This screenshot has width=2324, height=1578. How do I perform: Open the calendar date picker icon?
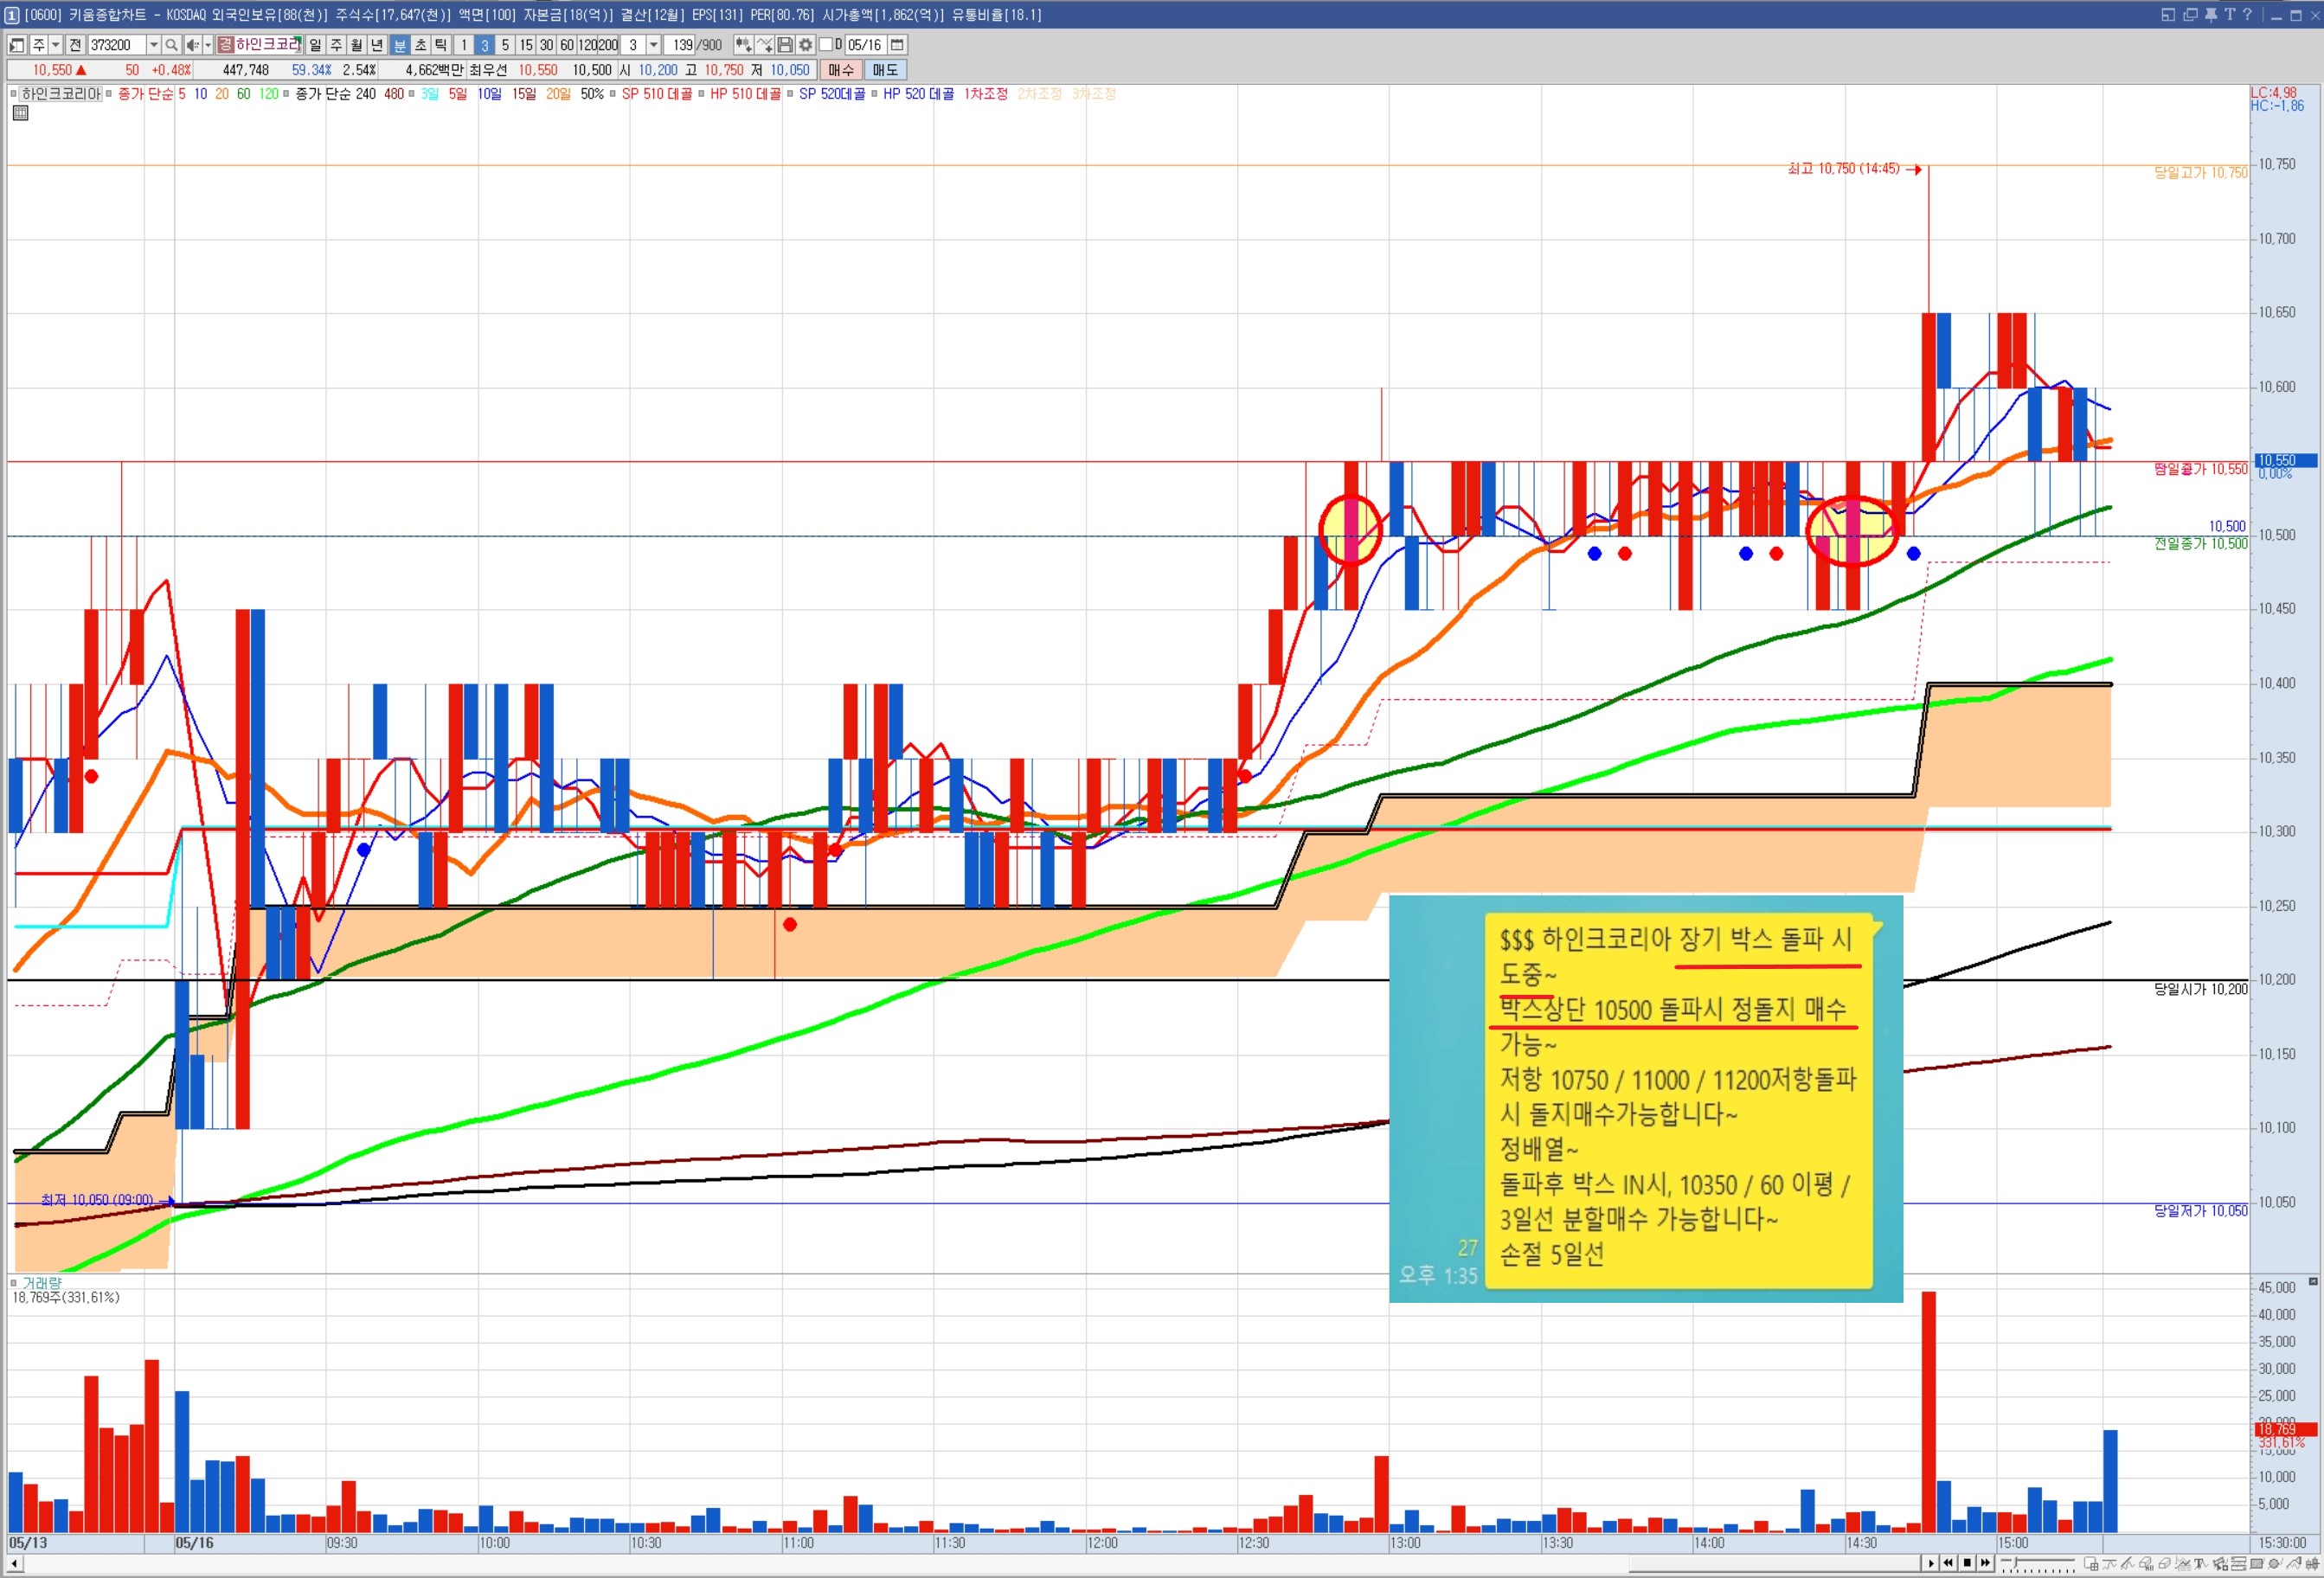click(897, 45)
